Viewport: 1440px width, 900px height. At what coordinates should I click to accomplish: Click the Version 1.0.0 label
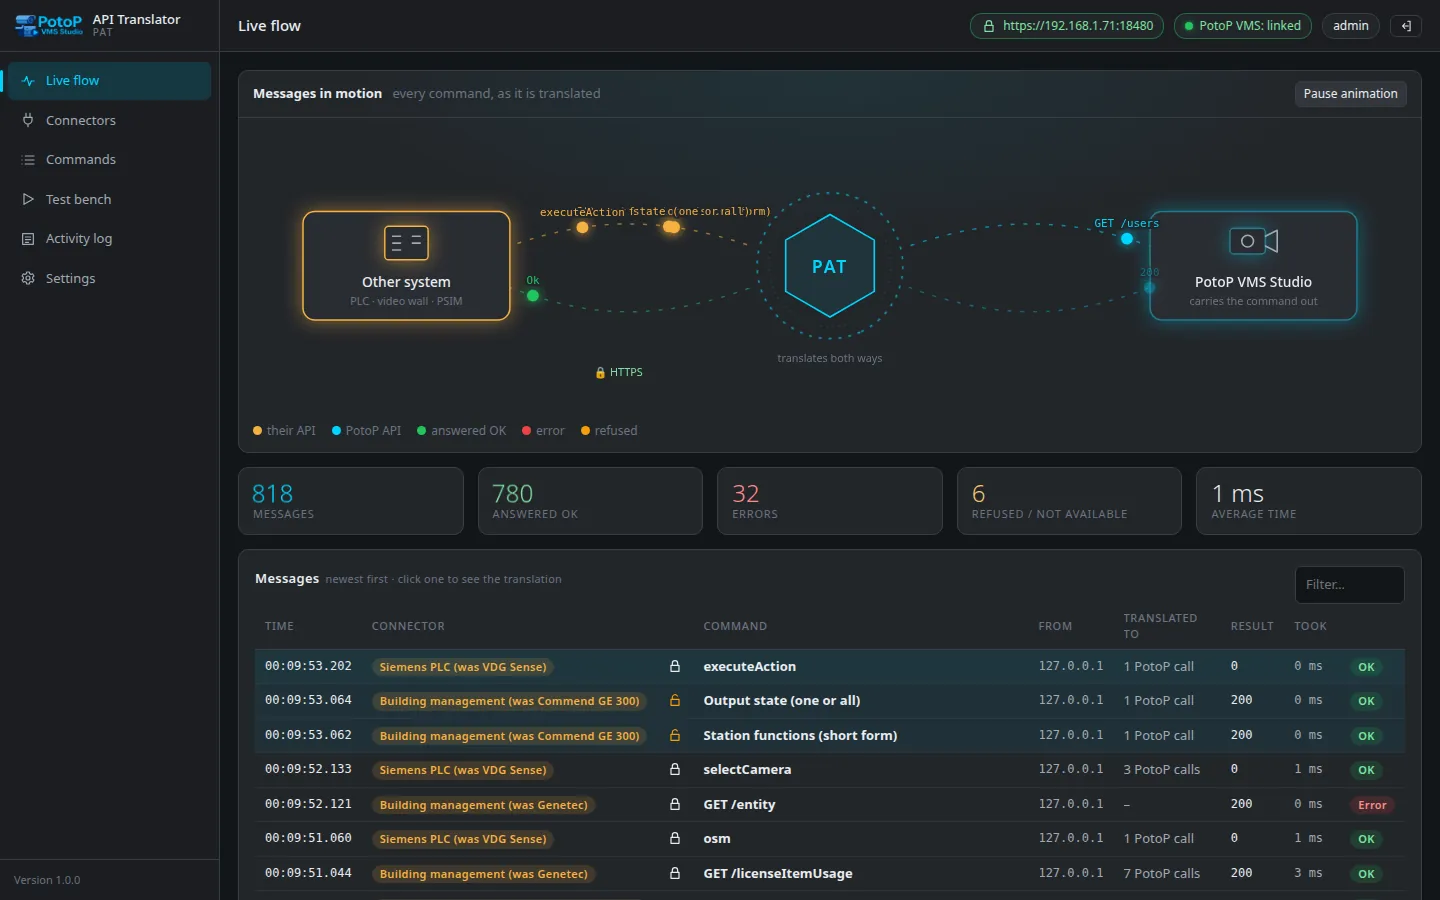pos(47,880)
